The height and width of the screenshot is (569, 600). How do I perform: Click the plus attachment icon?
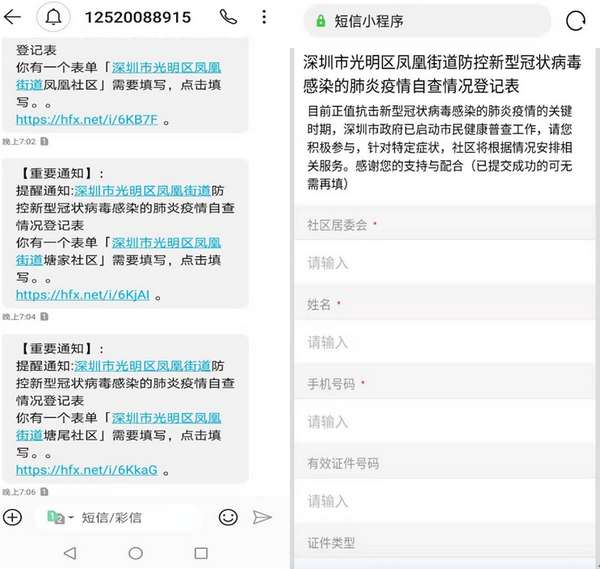tap(12, 517)
